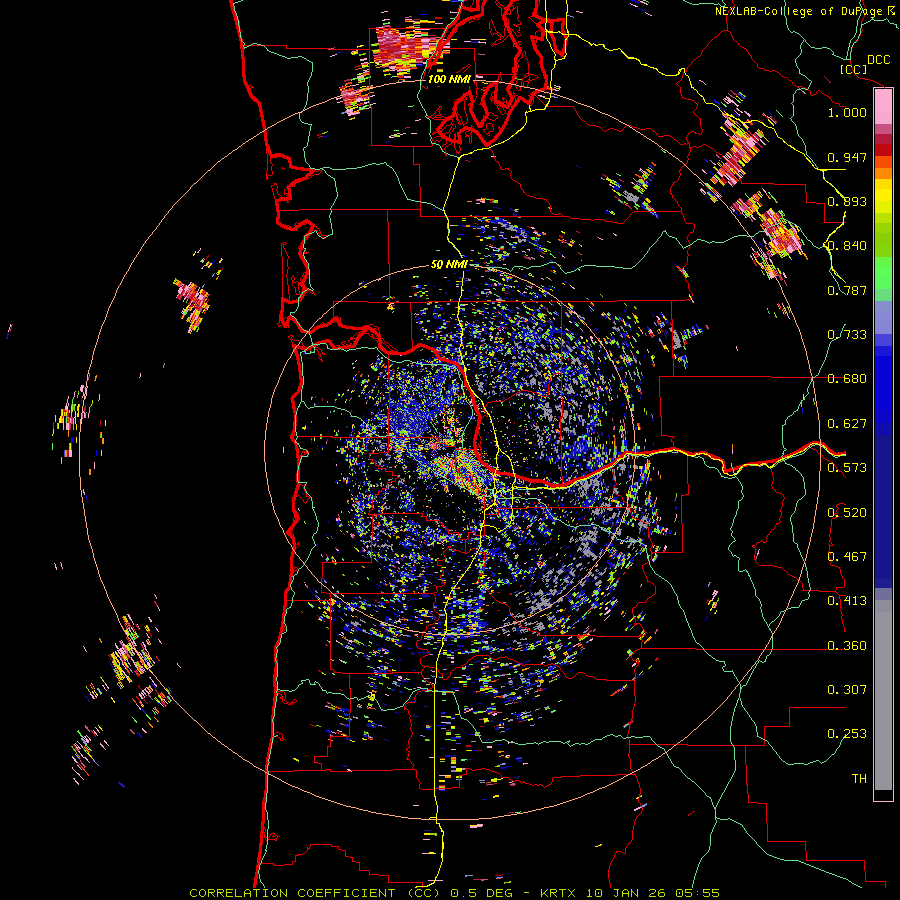Pick the light pink color bar segment
This screenshot has height=900, width=900.
tap(883, 107)
